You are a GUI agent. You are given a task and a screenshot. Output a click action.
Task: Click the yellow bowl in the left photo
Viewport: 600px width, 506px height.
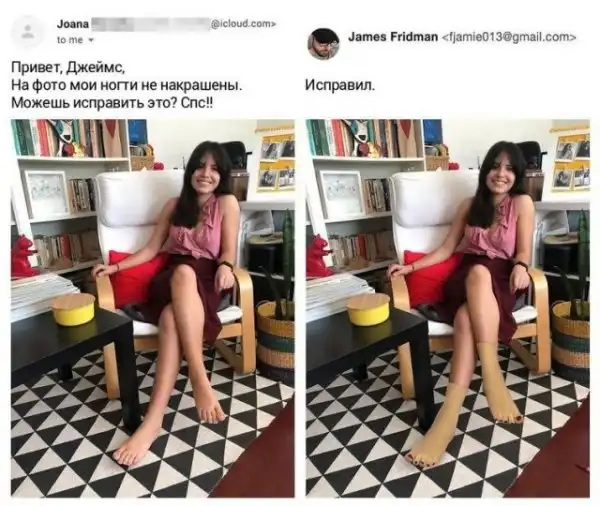(x=73, y=309)
